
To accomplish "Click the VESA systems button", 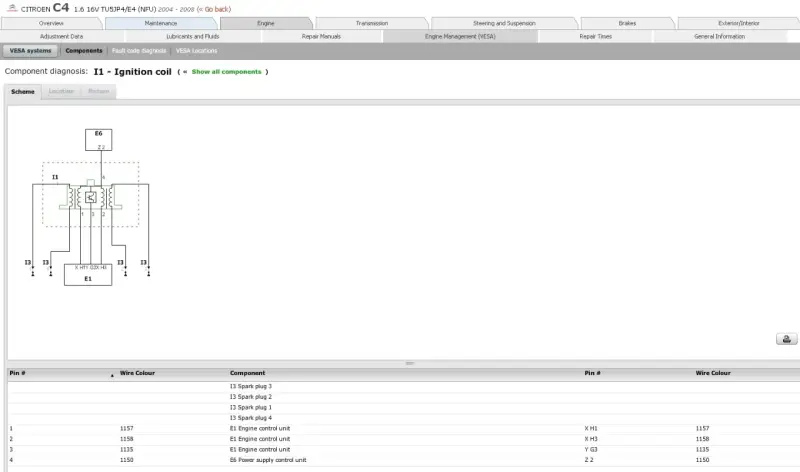I will [x=31, y=51].
